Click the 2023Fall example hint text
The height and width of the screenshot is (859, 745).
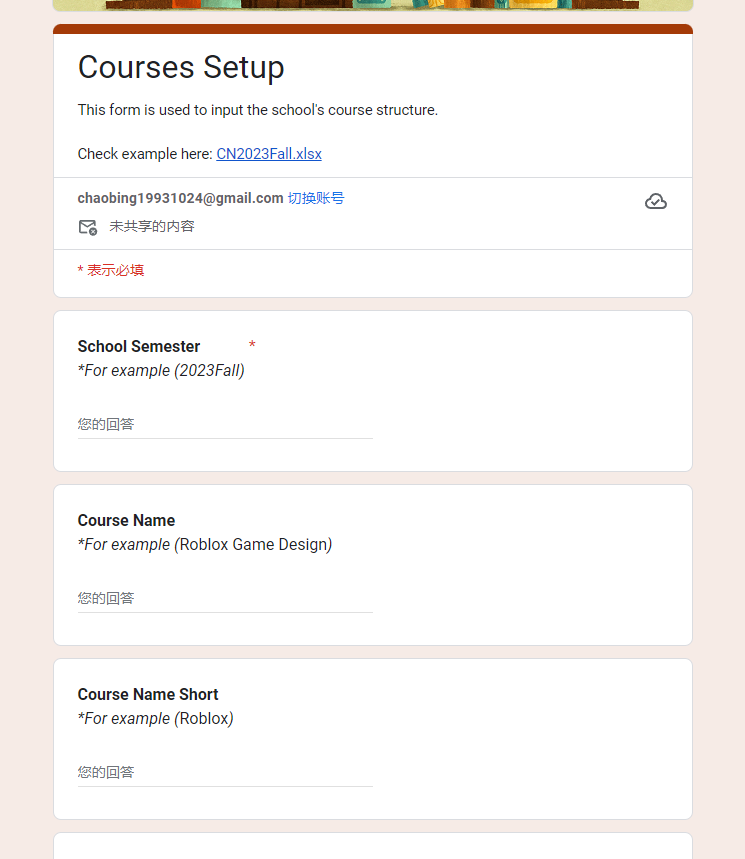161,370
